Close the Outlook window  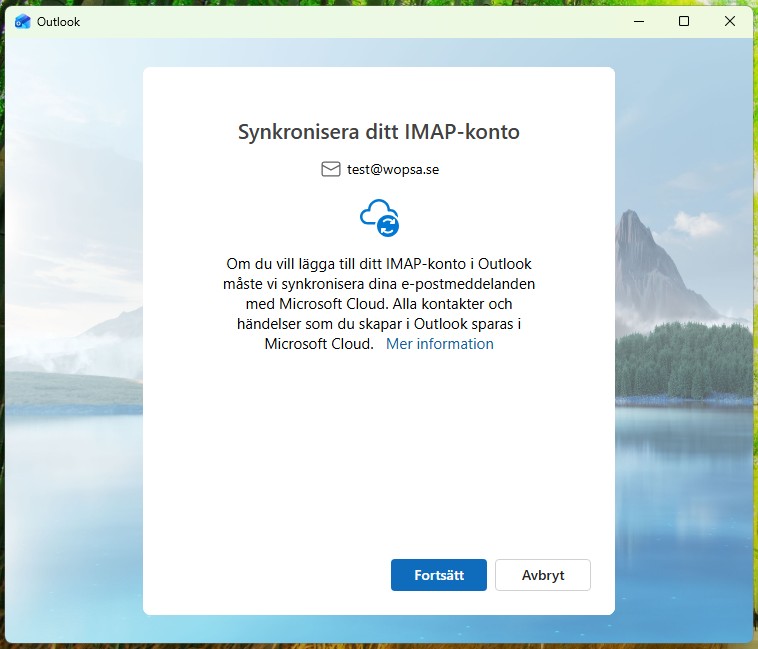click(730, 21)
